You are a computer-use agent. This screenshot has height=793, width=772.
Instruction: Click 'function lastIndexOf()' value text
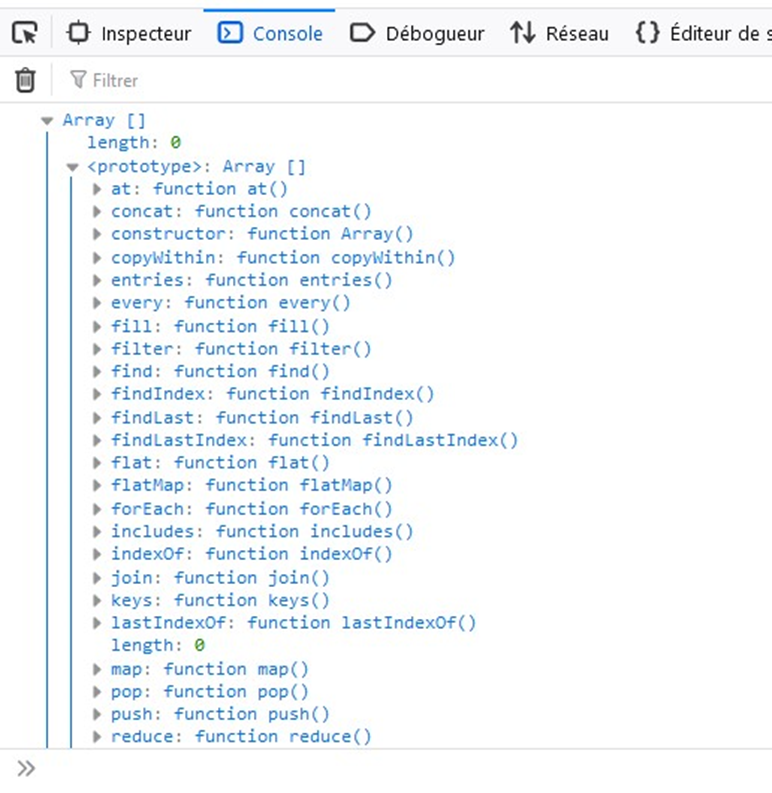pyautogui.click(x=362, y=623)
